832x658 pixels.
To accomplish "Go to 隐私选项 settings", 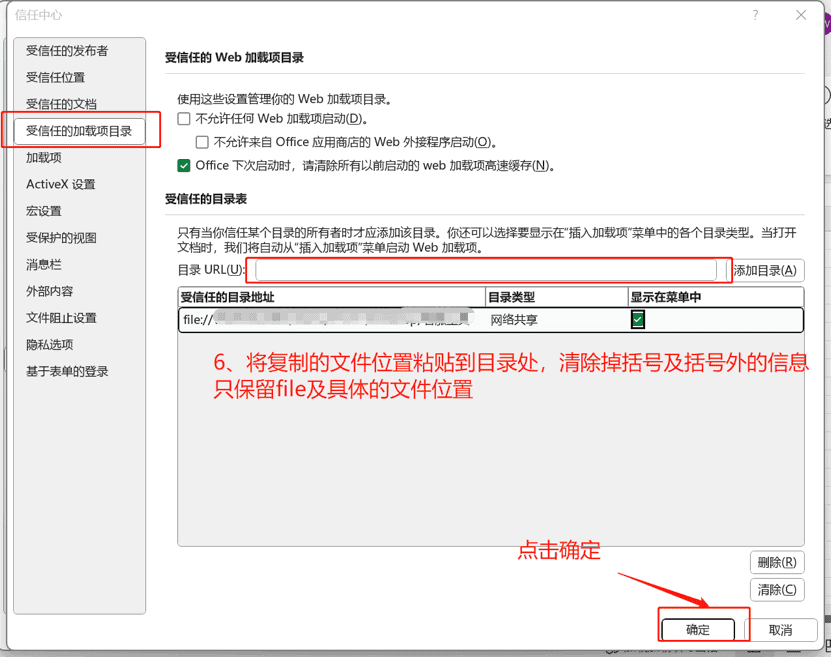I will coord(50,345).
